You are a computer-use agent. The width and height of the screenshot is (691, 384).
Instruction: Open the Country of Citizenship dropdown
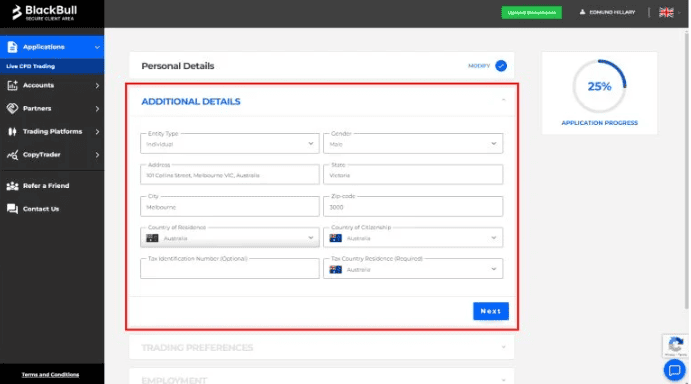413,238
